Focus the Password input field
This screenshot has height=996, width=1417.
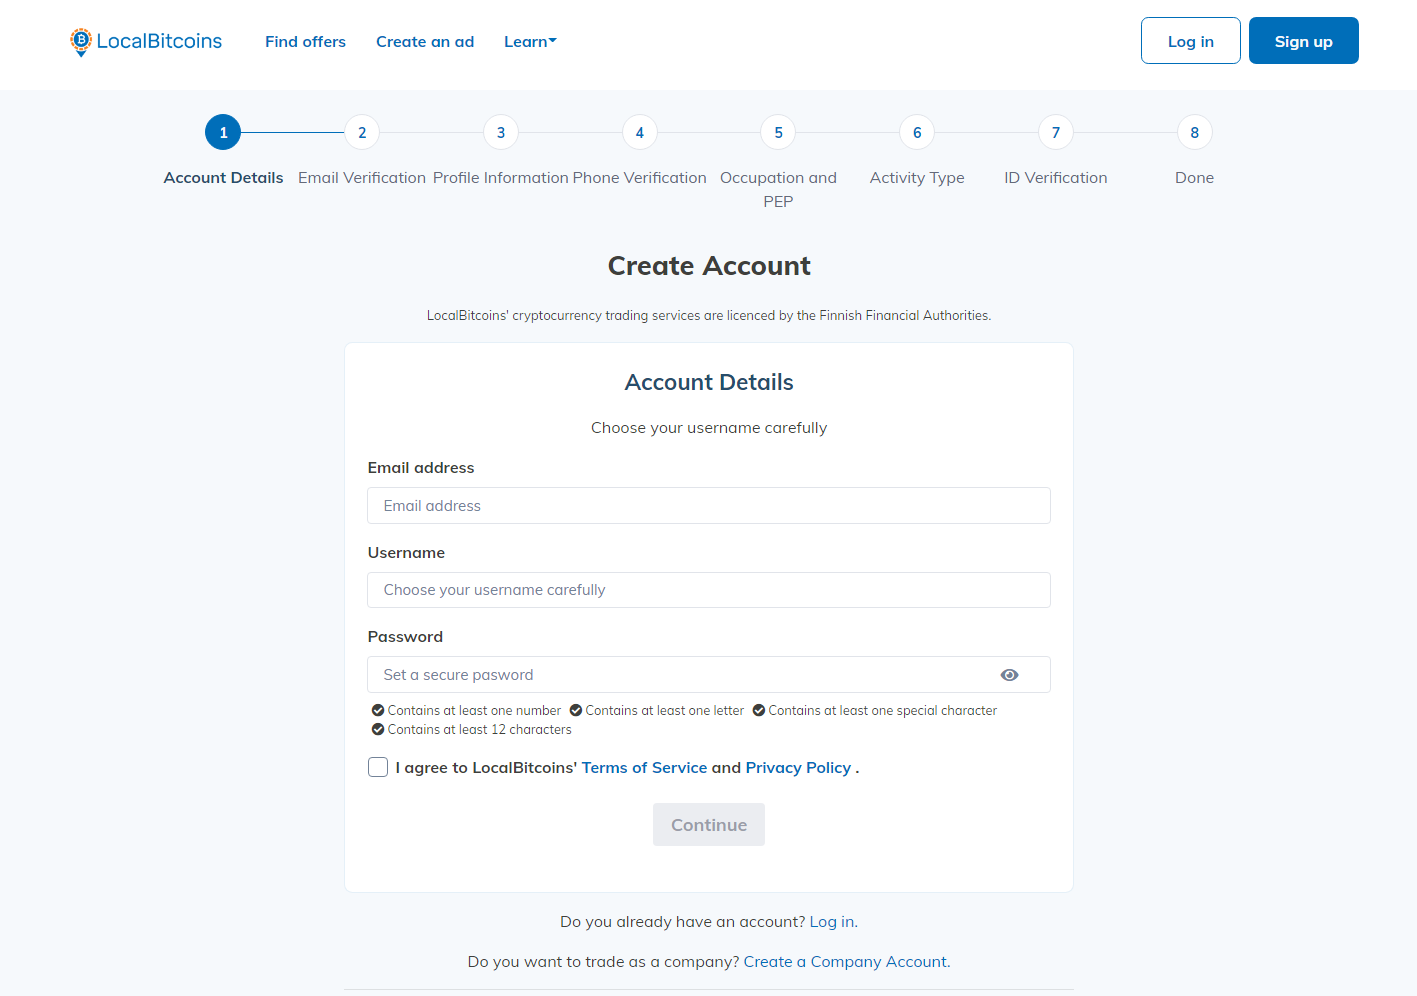click(709, 675)
